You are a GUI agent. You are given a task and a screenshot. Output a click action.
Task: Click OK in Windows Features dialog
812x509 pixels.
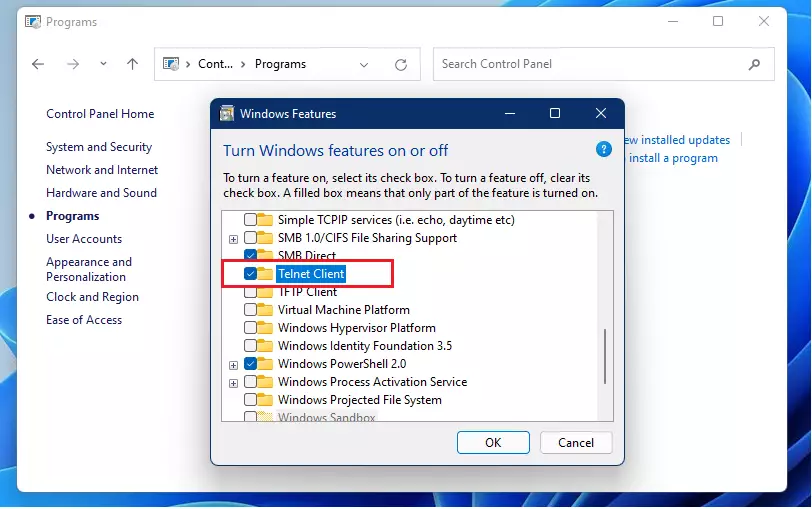click(x=493, y=443)
